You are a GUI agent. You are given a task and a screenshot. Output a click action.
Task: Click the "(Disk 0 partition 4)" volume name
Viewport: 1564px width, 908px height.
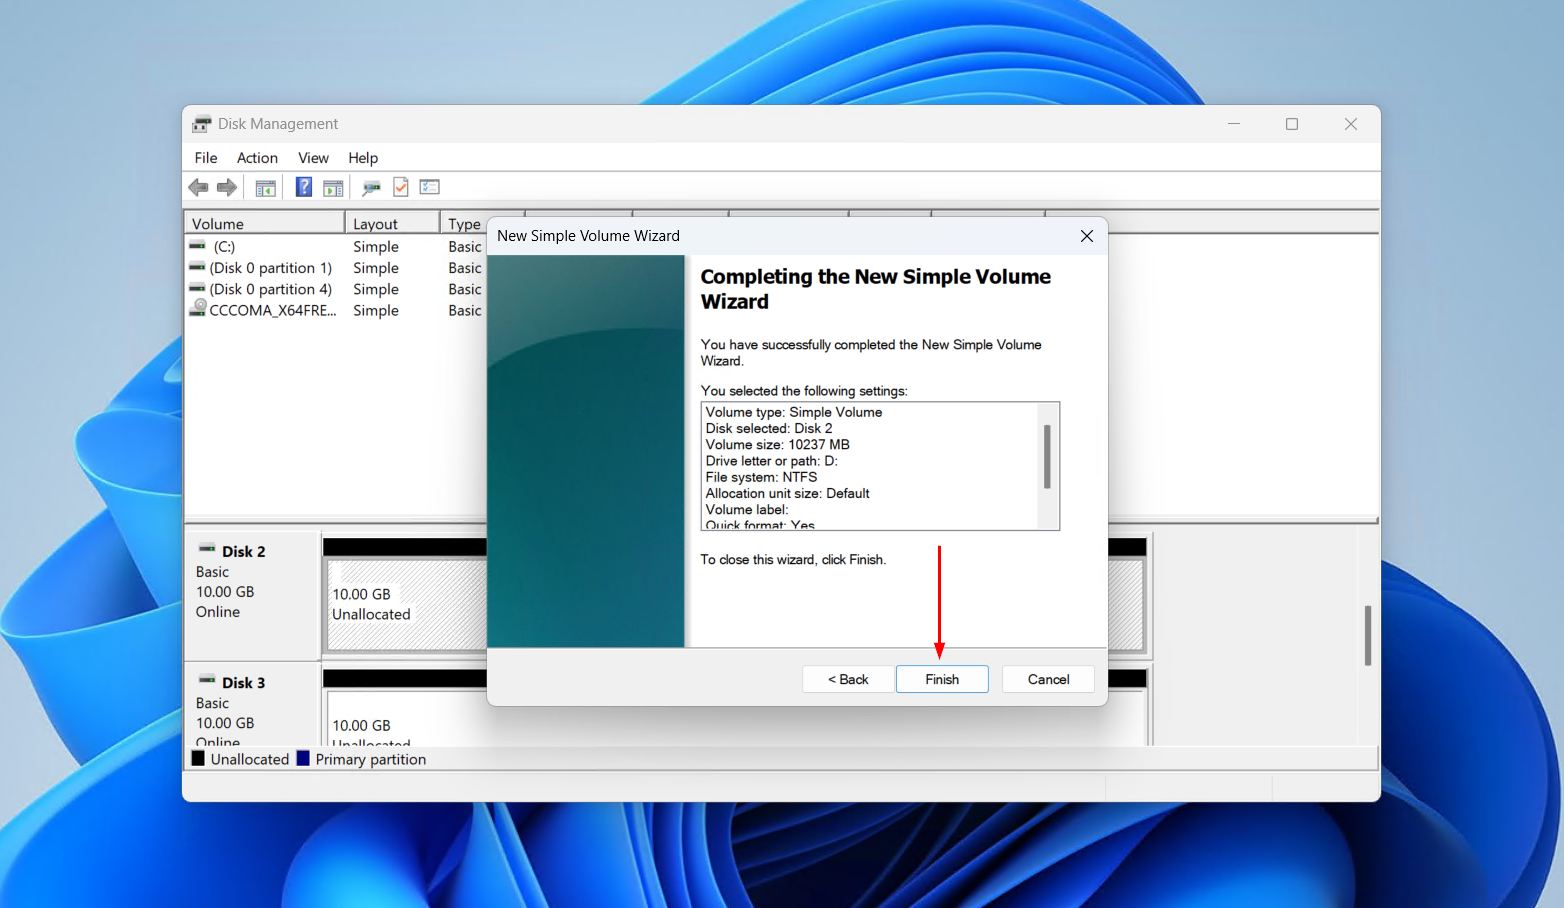click(x=271, y=289)
